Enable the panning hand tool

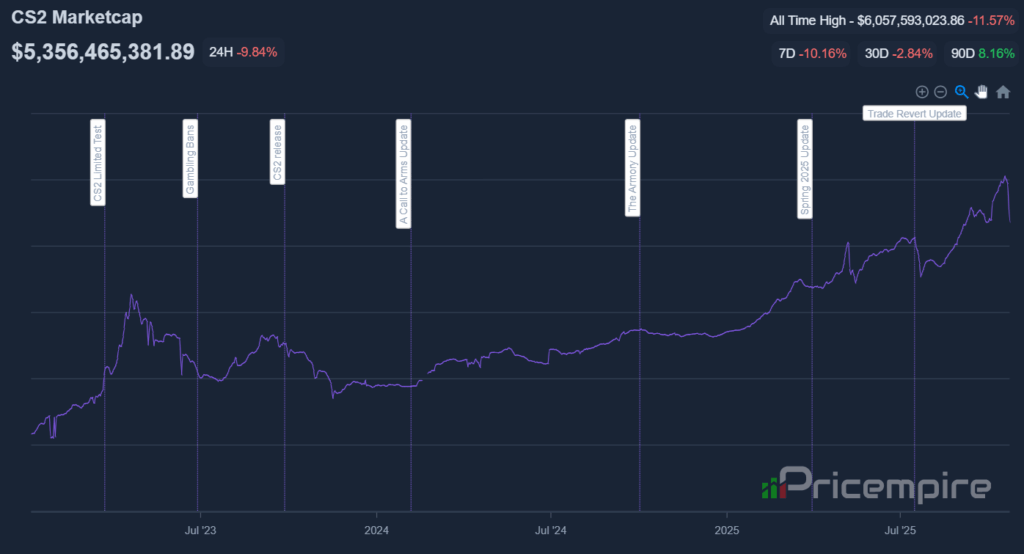(x=982, y=92)
